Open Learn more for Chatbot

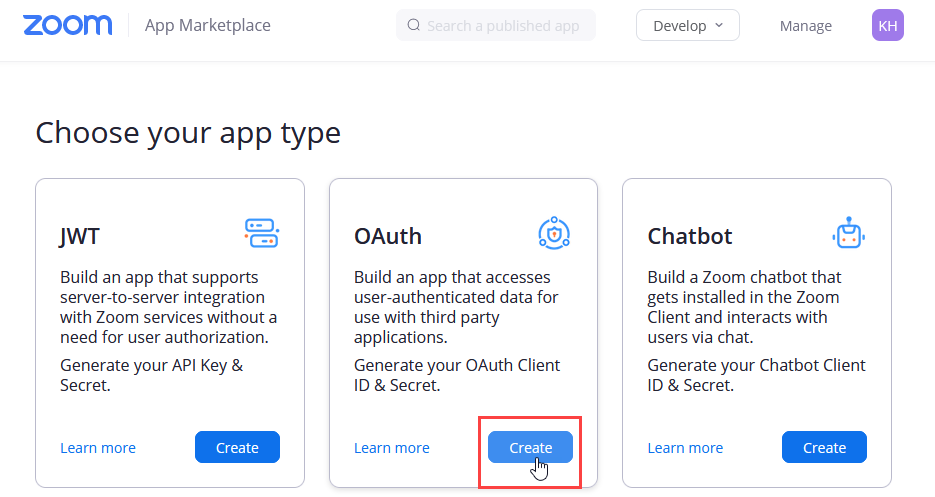tap(685, 448)
